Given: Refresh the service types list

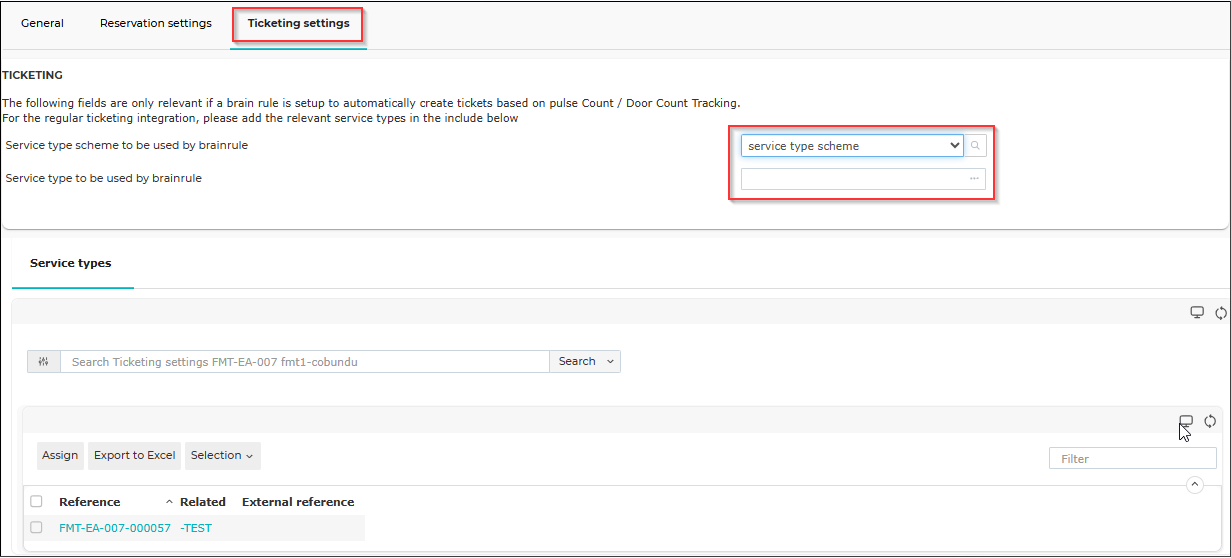Looking at the screenshot, I should [x=1210, y=421].
